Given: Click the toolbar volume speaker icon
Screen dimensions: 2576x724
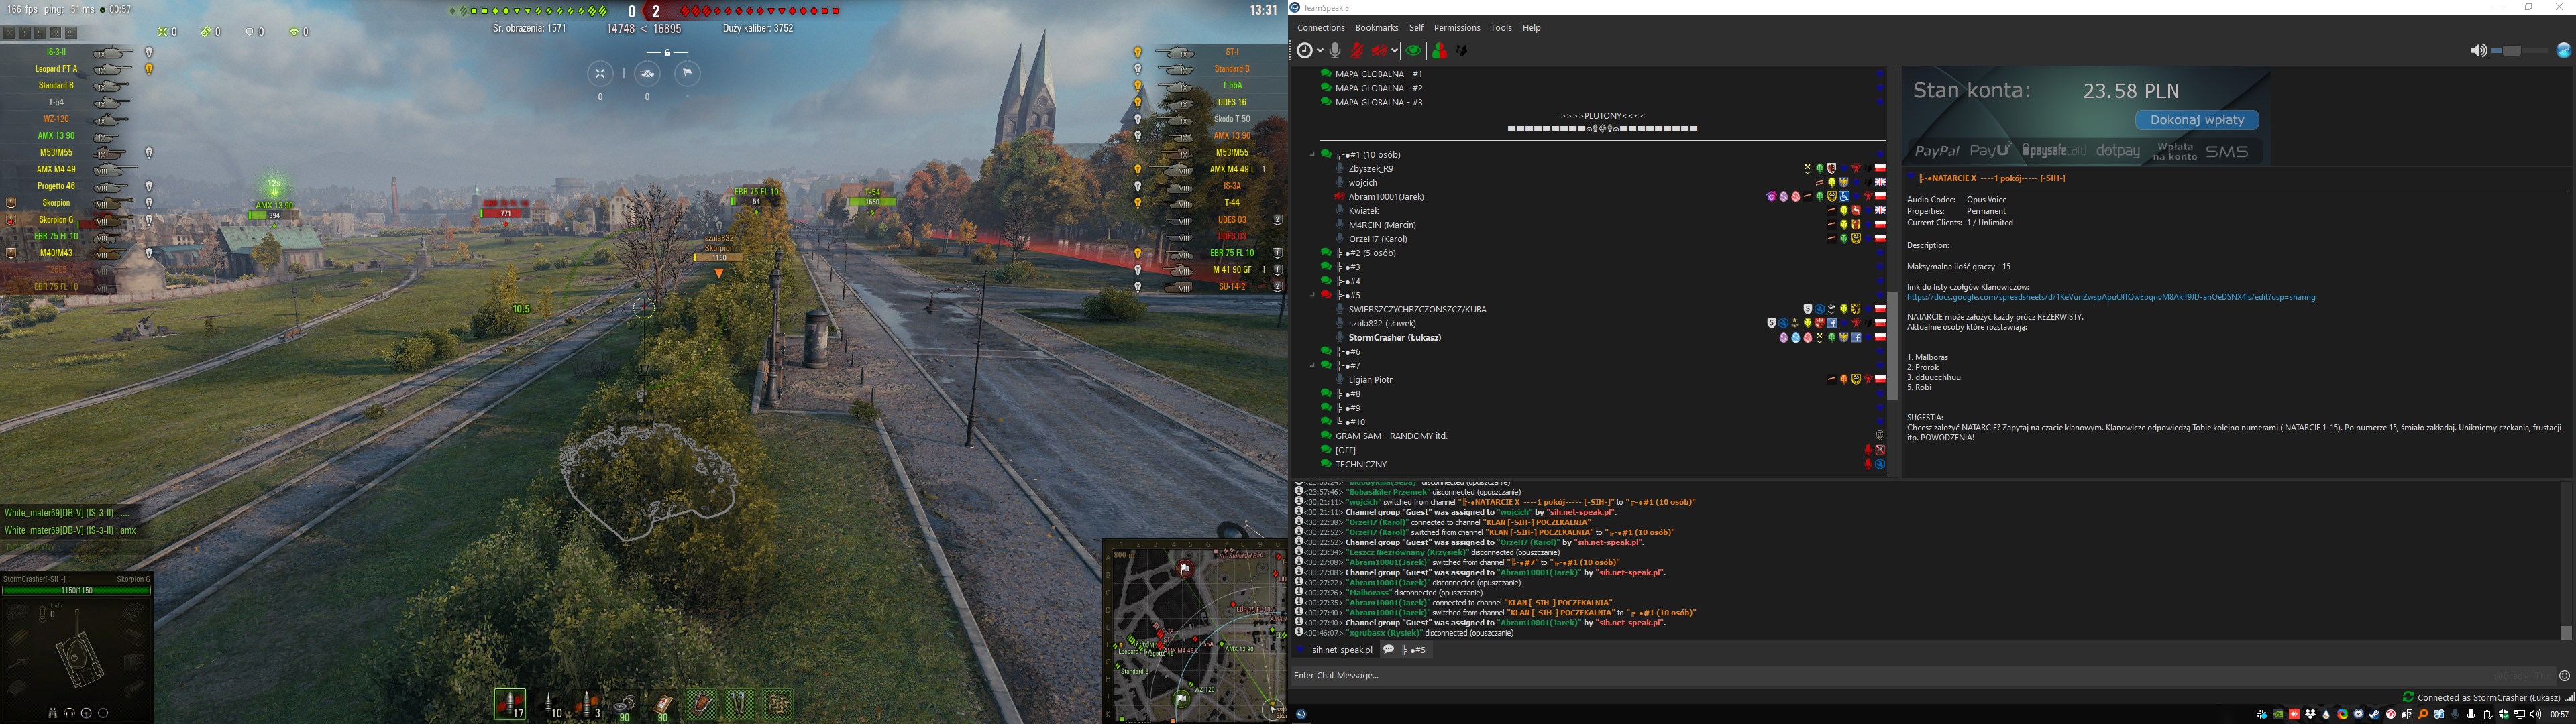Looking at the screenshot, I should pos(2478,50).
